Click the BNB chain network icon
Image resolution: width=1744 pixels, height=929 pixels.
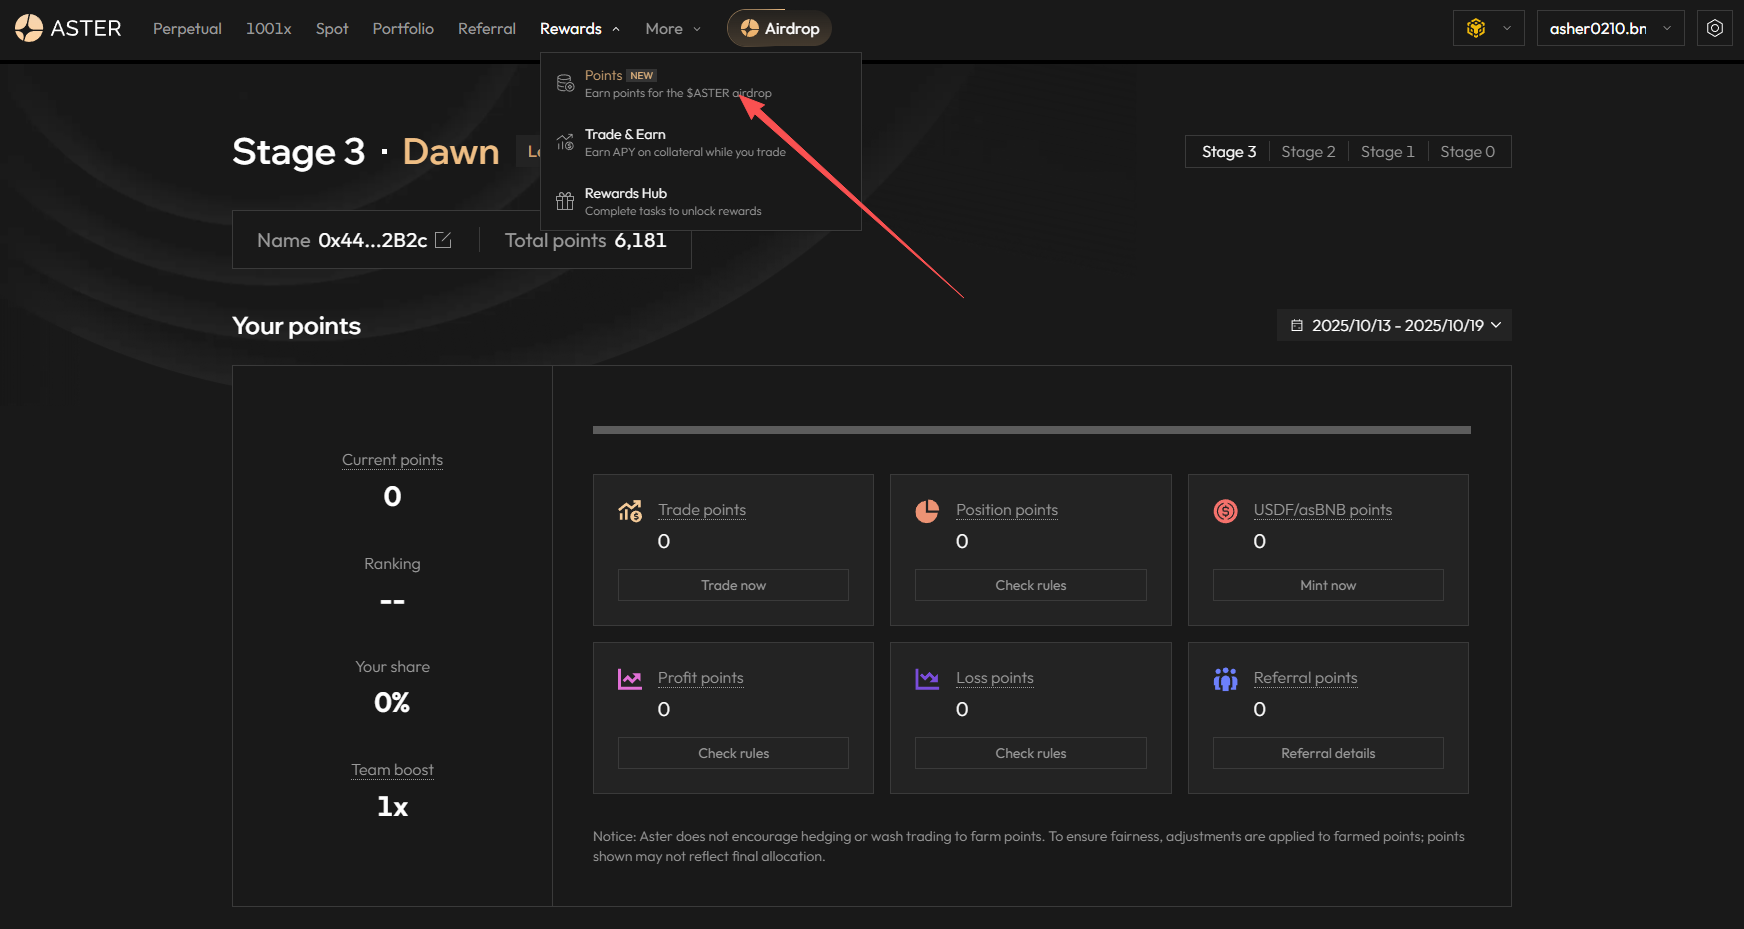coord(1476,28)
